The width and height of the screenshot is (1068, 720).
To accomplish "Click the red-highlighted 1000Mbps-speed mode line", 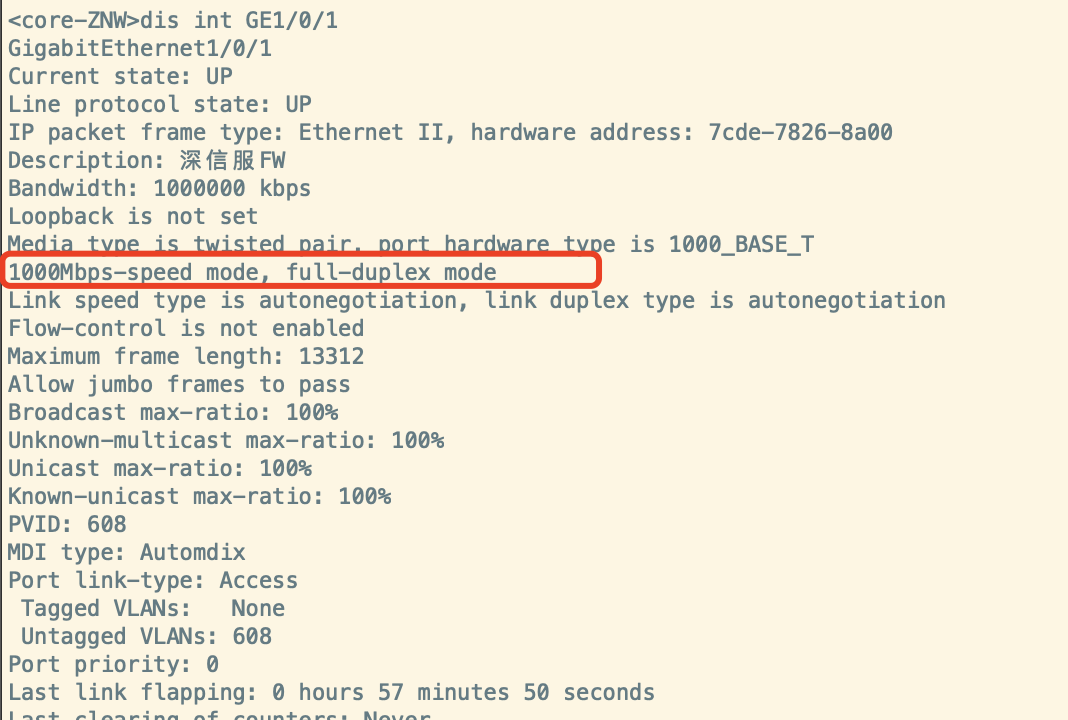I will point(252,272).
